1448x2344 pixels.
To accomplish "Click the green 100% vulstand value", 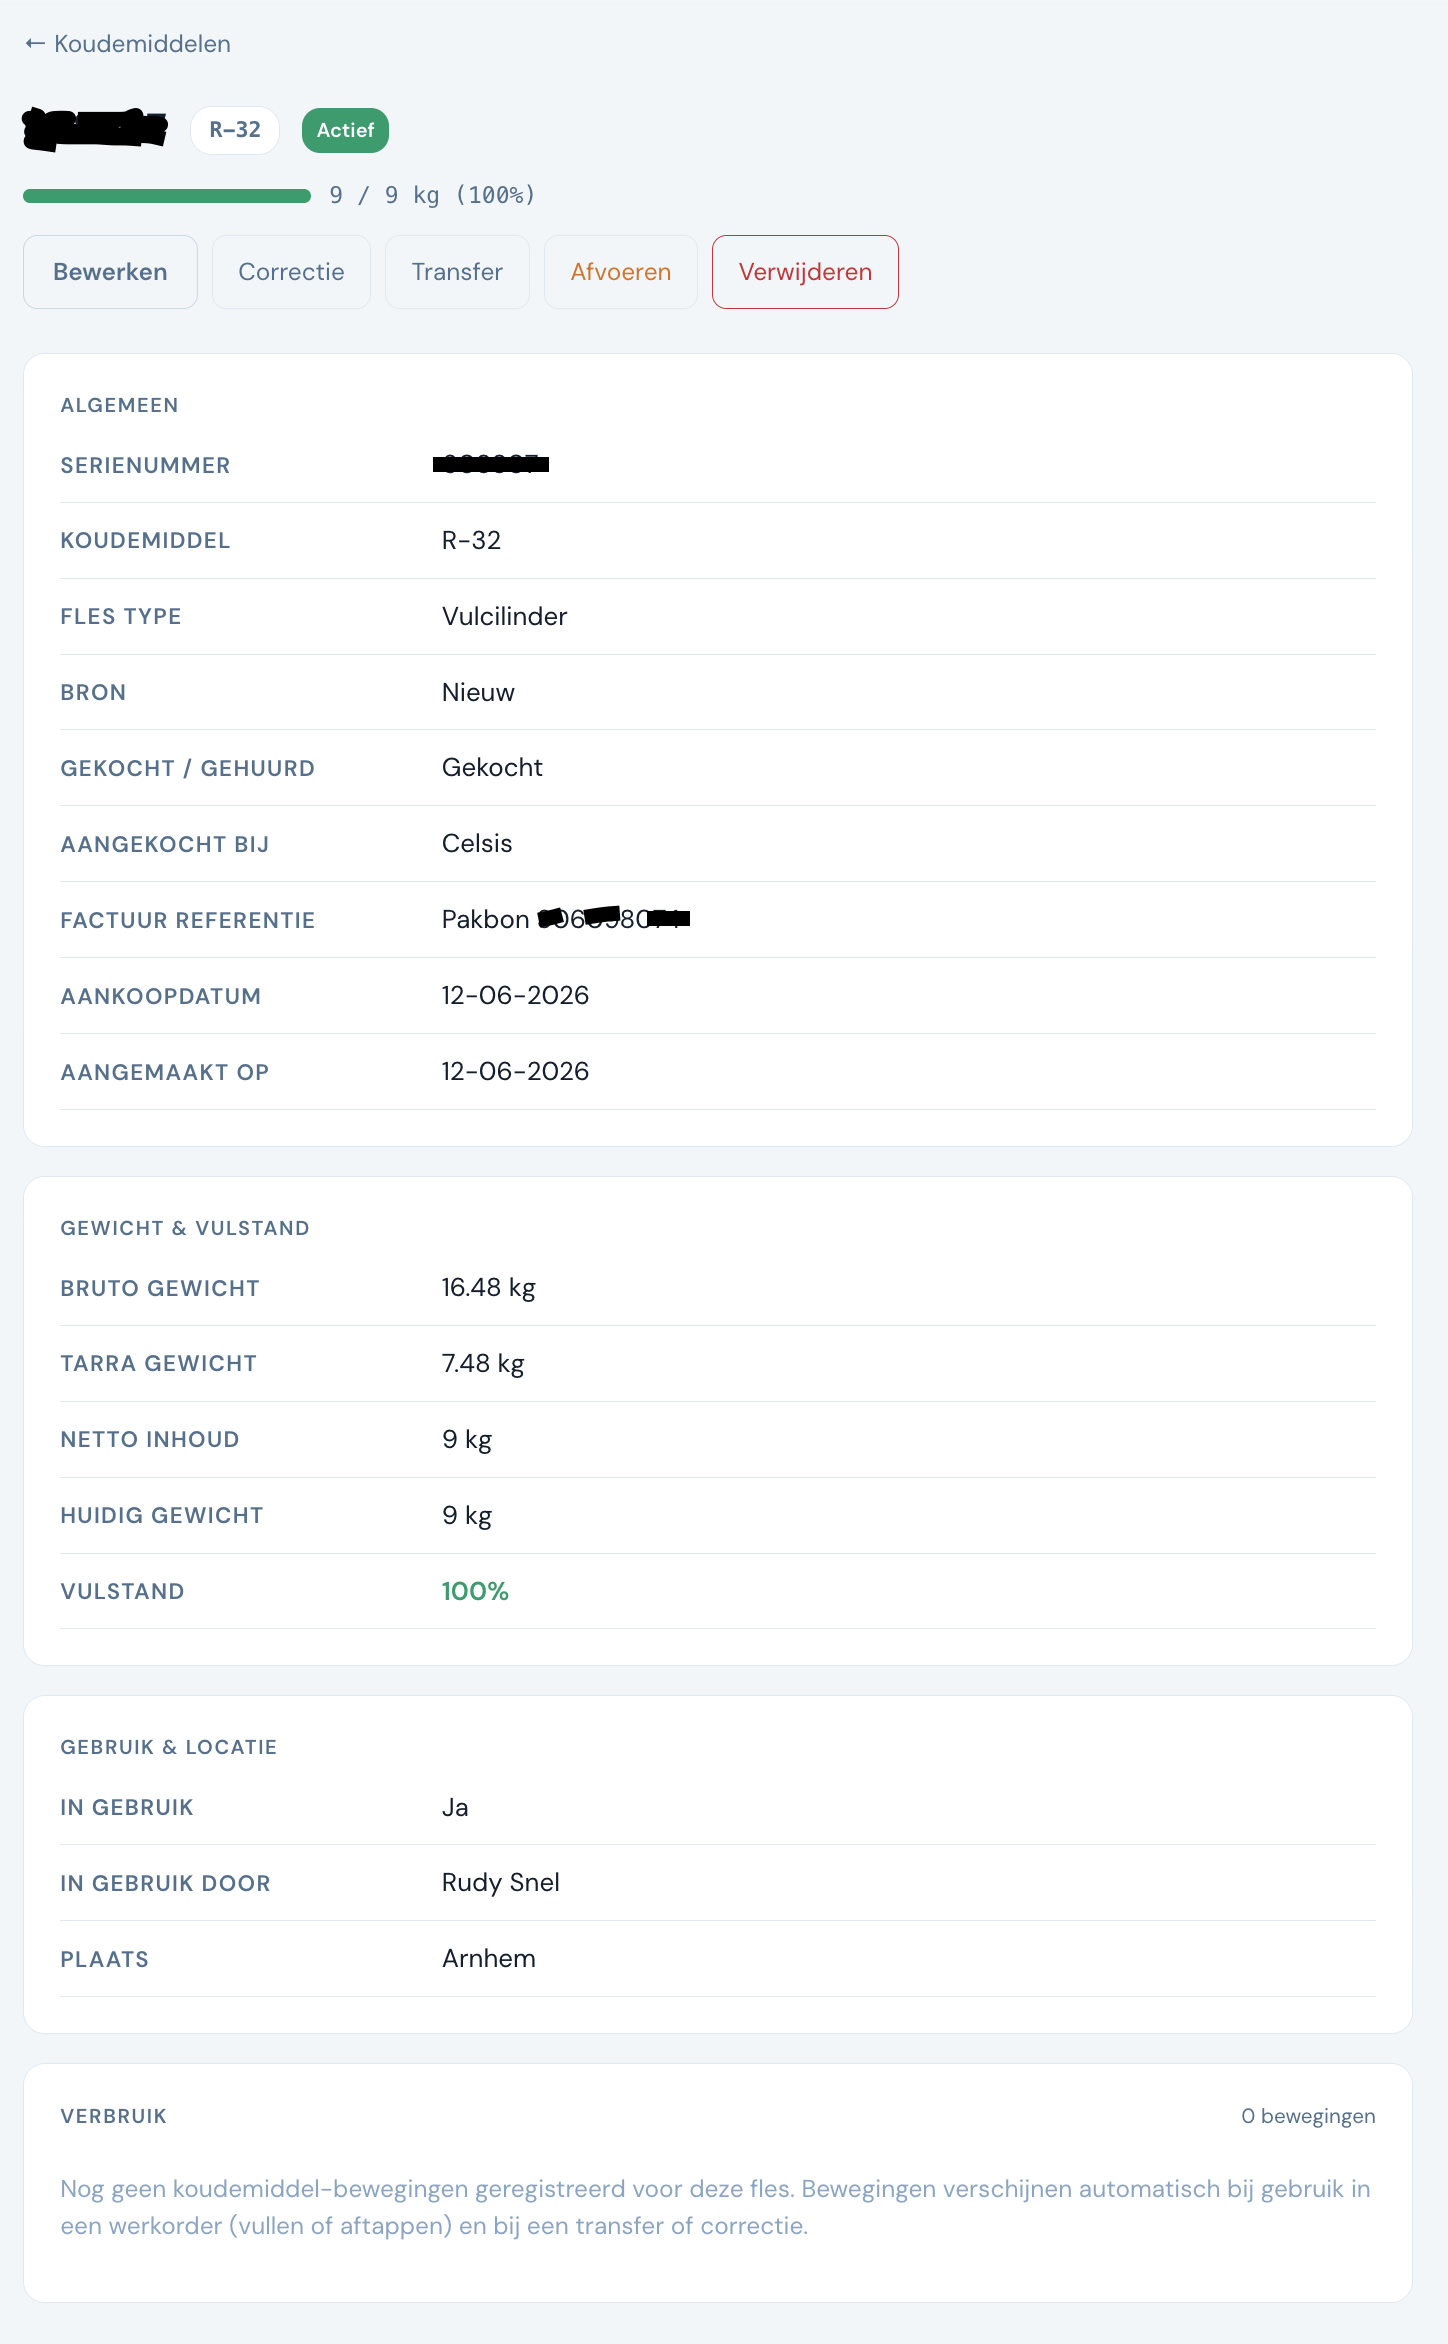I will [x=475, y=1591].
